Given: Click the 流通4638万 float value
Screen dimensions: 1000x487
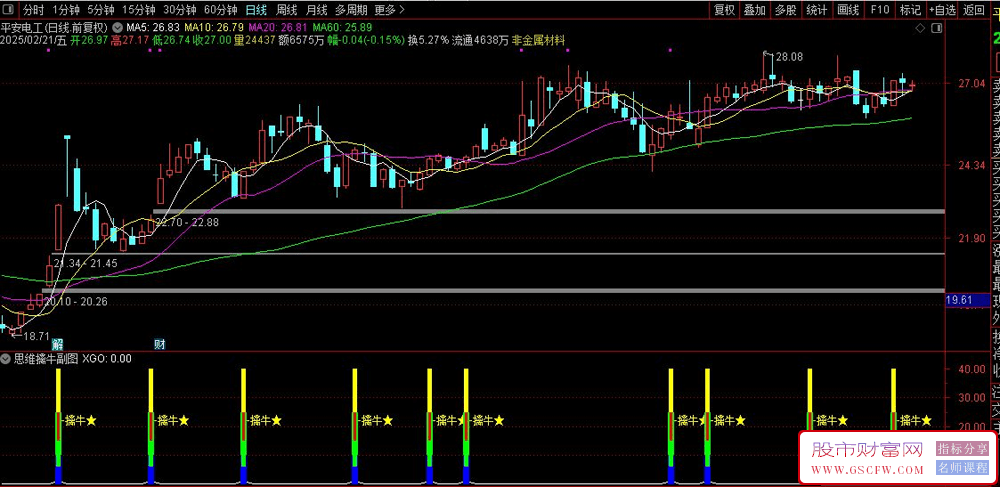Looking at the screenshot, I should click(480, 40).
